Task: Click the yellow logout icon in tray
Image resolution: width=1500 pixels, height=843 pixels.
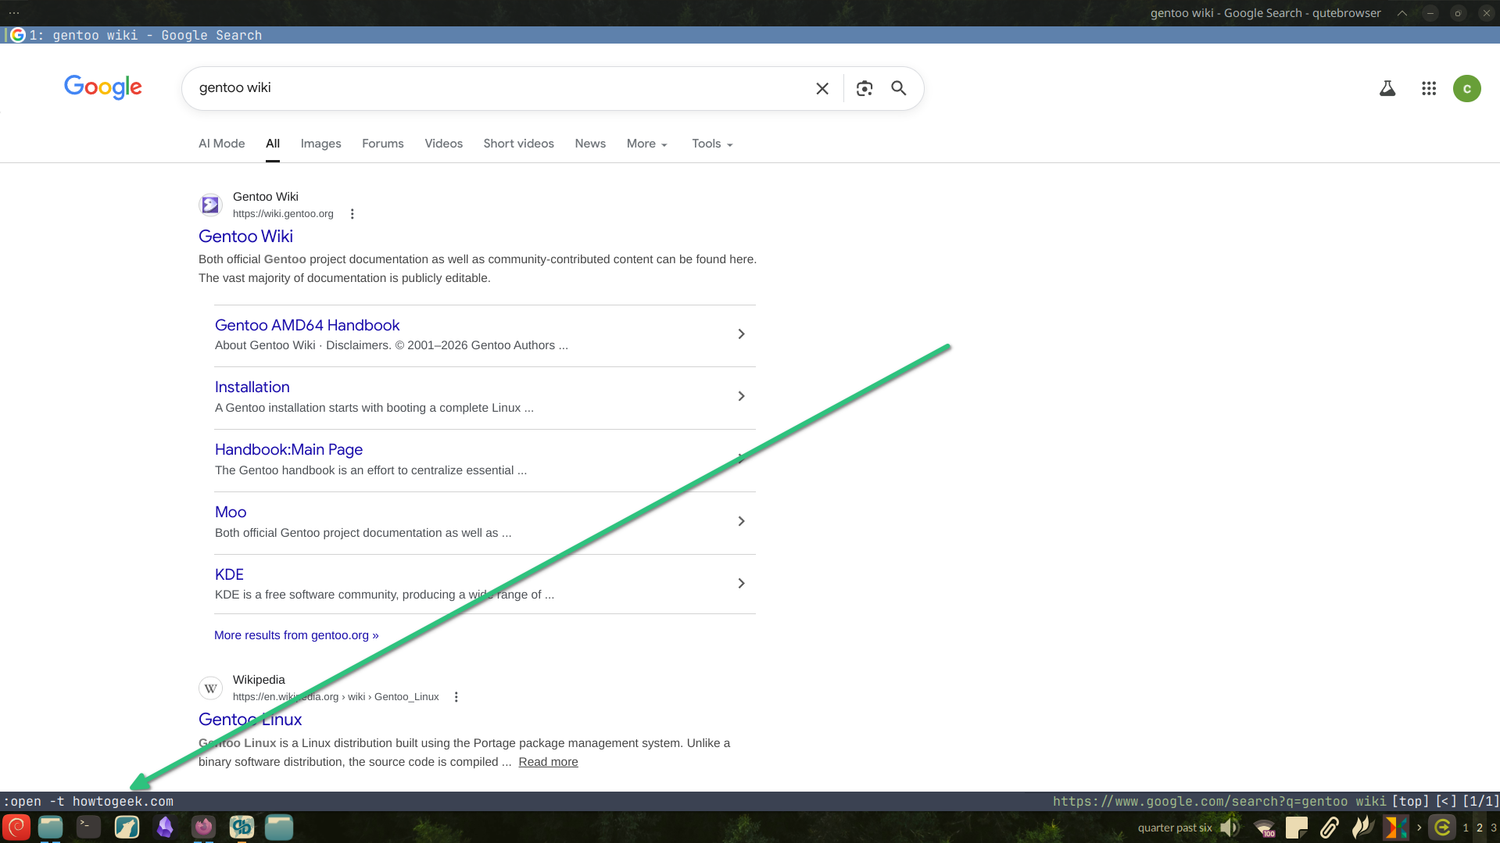Action: tap(1442, 827)
